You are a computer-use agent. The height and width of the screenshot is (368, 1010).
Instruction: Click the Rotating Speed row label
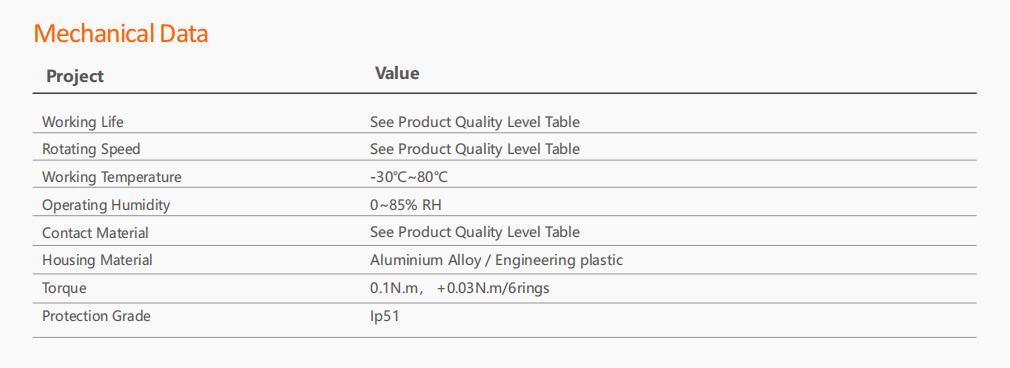91,149
